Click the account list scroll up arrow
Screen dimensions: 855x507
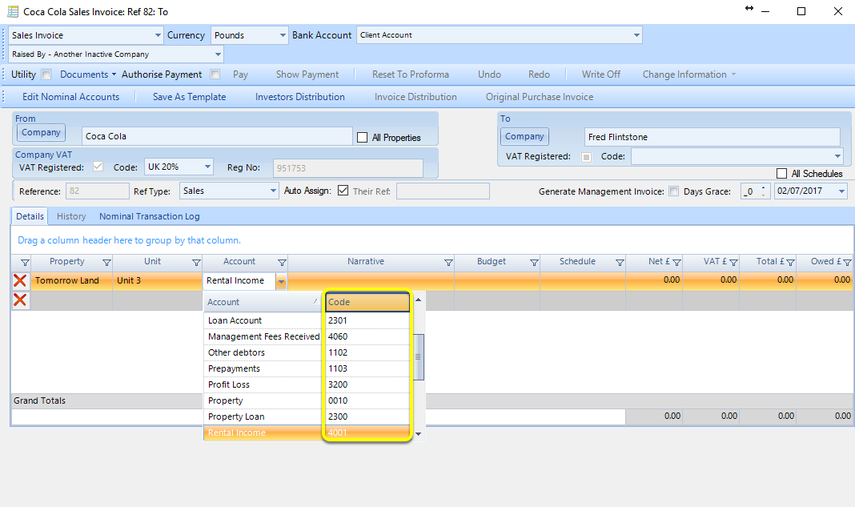(x=418, y=300)
